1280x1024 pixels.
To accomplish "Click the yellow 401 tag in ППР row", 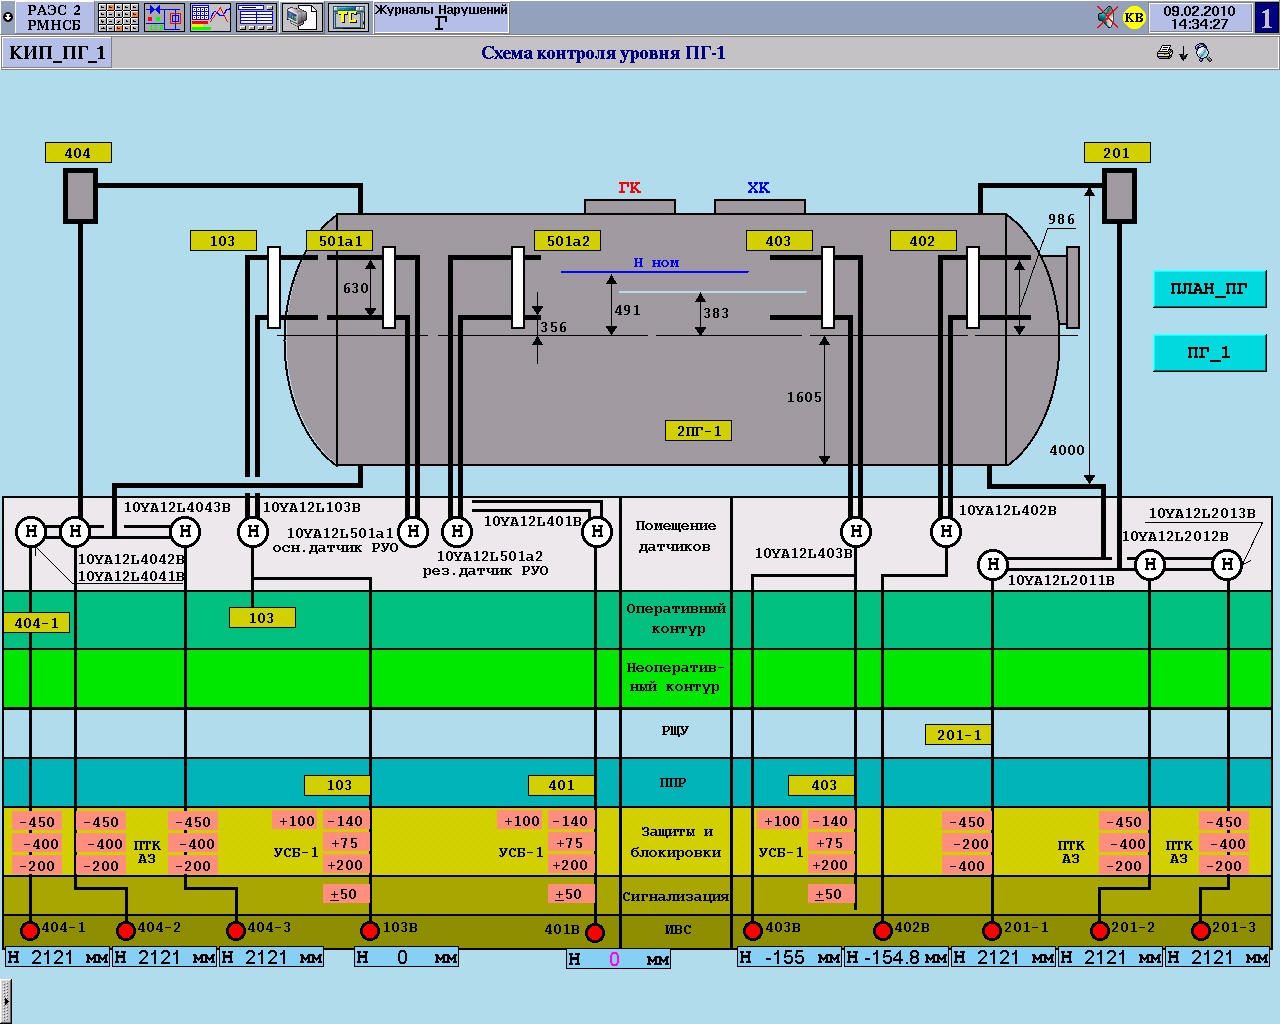I will 562,785.
